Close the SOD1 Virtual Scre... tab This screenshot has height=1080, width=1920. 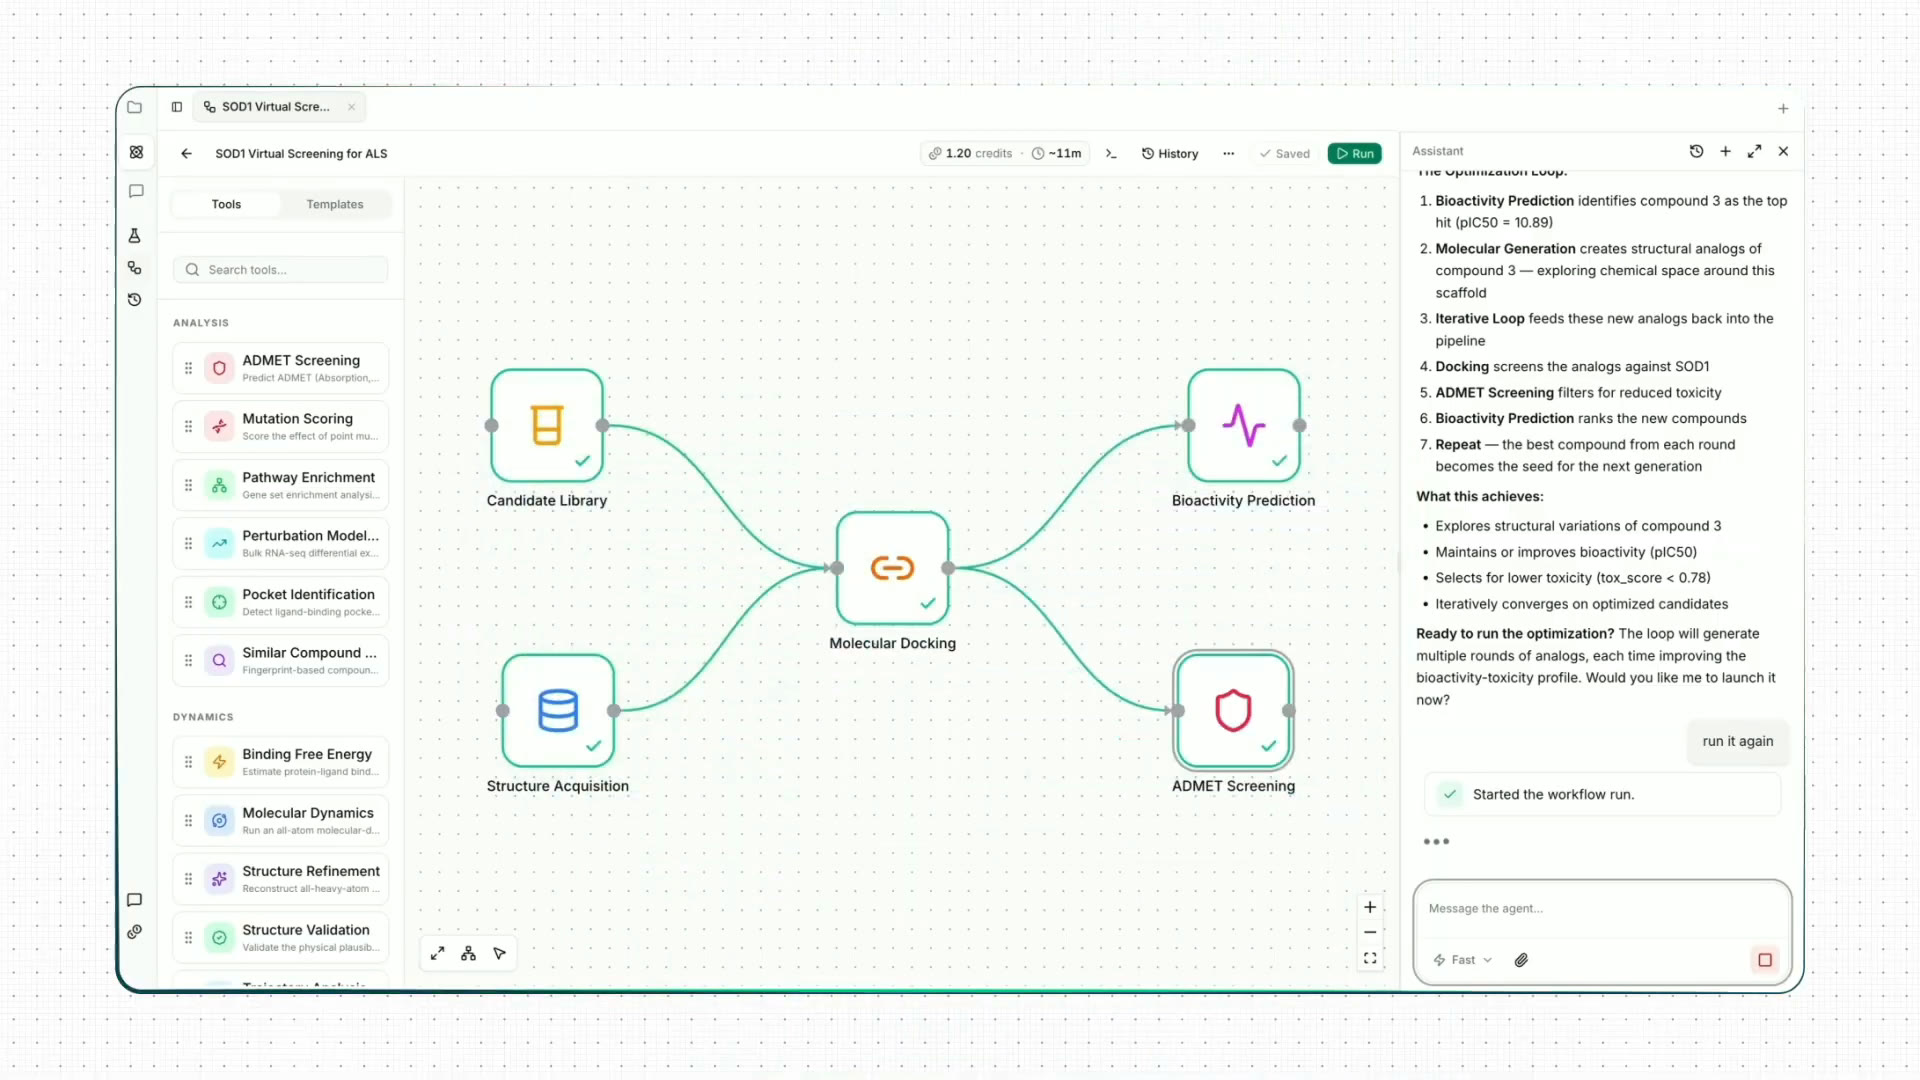(x=351, y=107)
